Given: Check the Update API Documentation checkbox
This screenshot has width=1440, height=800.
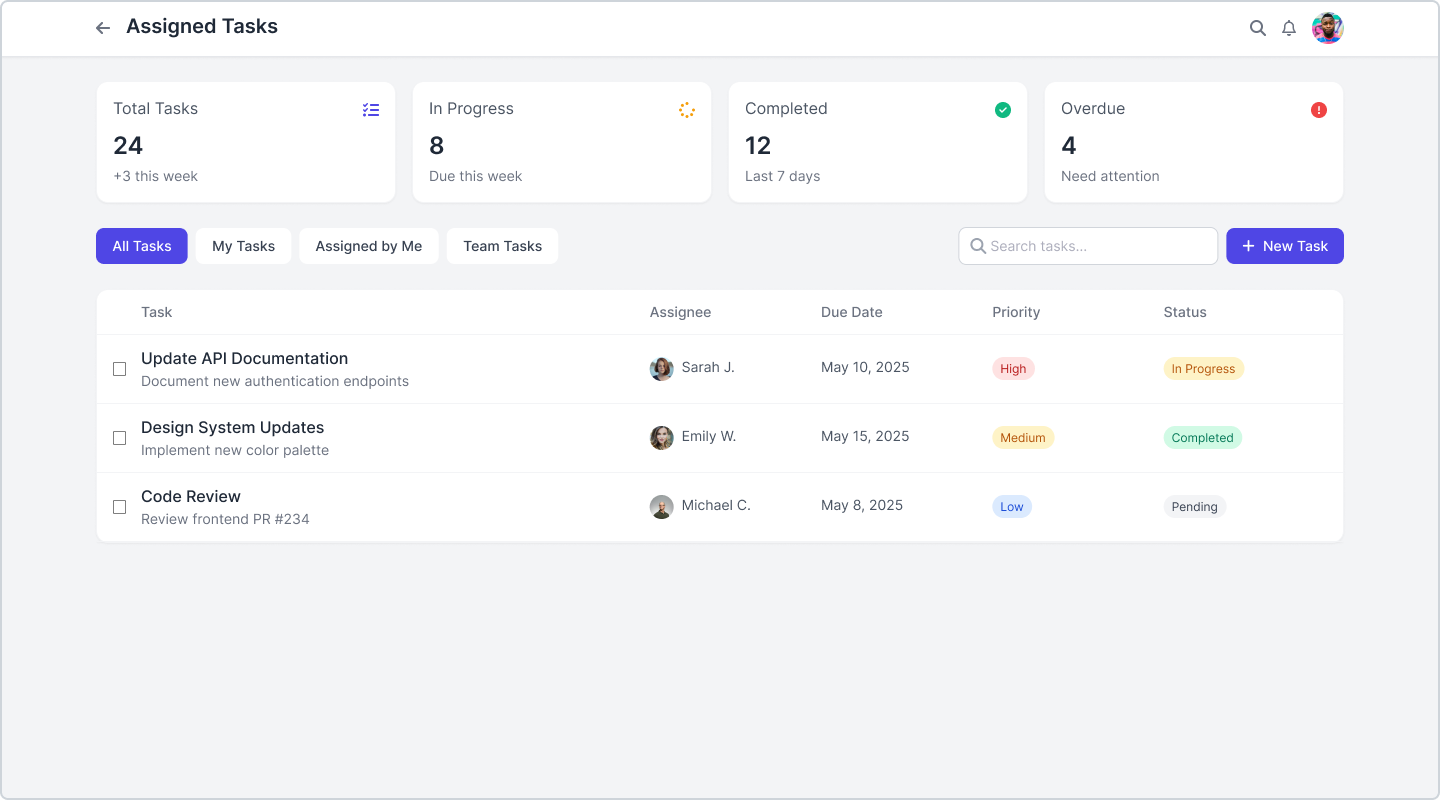Looking at the screenshot, I should pos(119,369).
